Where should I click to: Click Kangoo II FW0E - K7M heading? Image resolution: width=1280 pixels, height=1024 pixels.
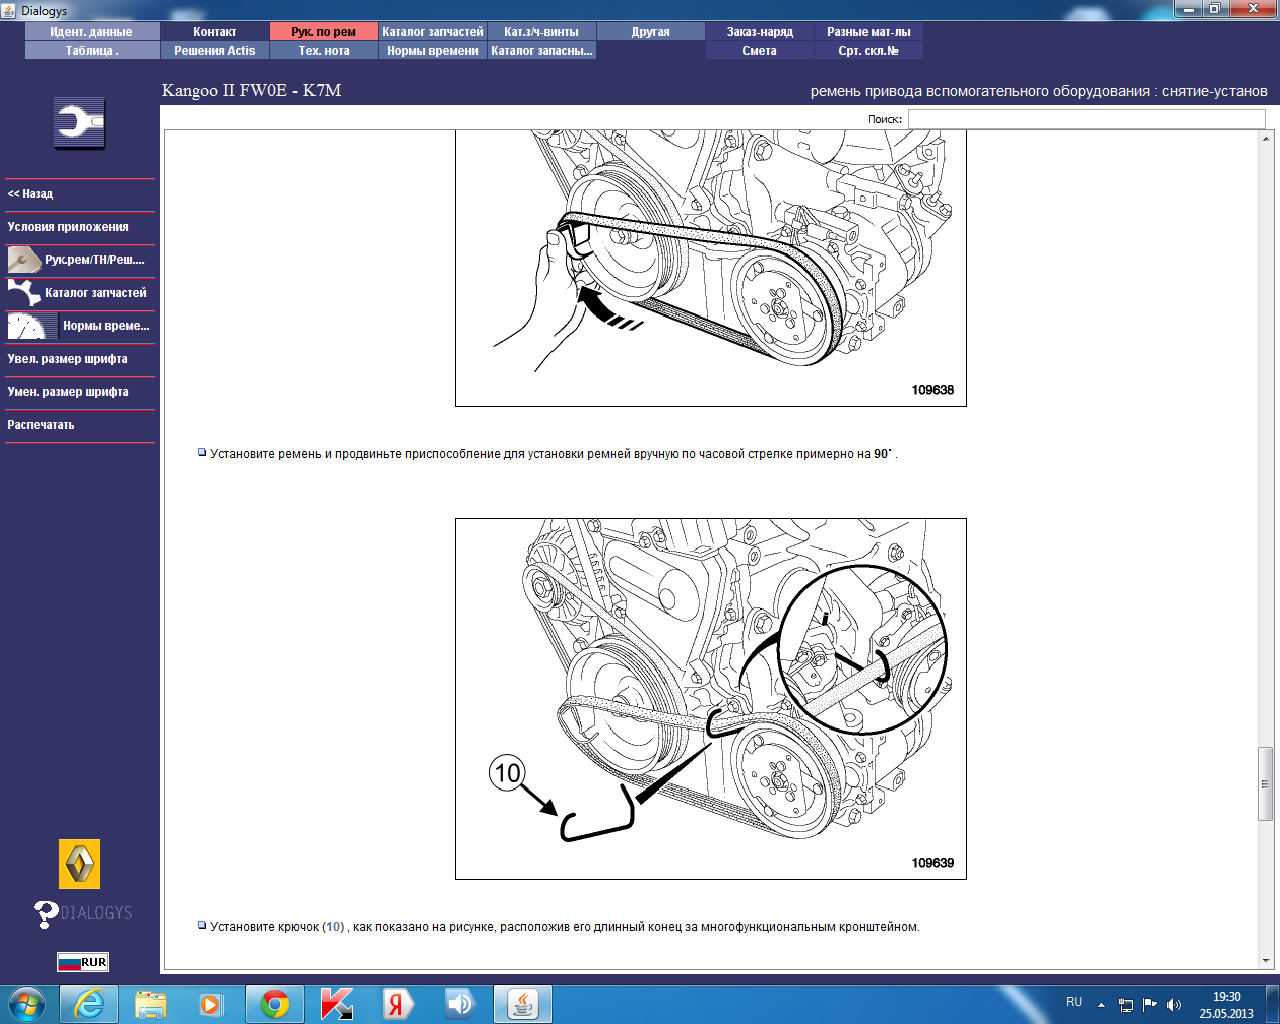[252, 90]
